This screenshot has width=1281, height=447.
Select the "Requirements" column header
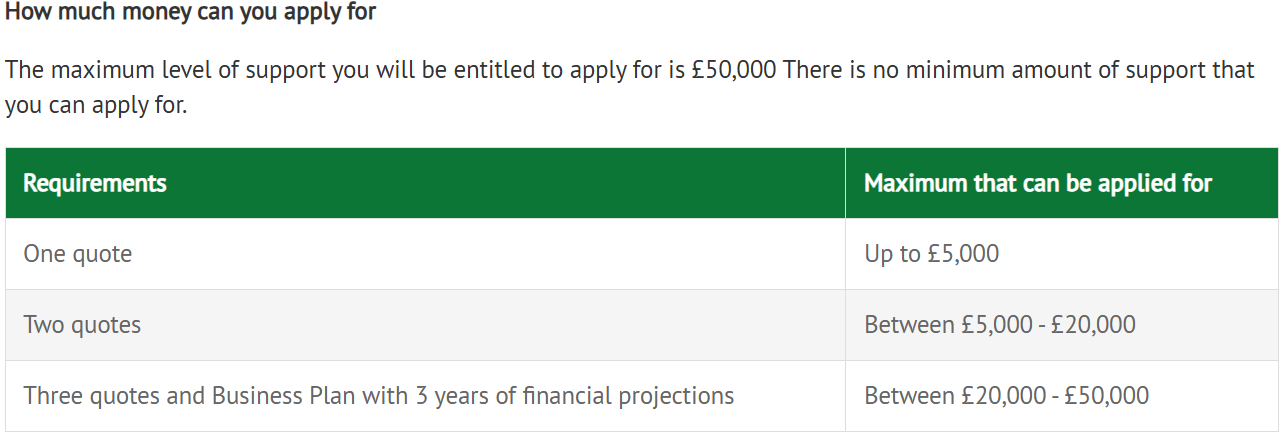coord(95,183)
